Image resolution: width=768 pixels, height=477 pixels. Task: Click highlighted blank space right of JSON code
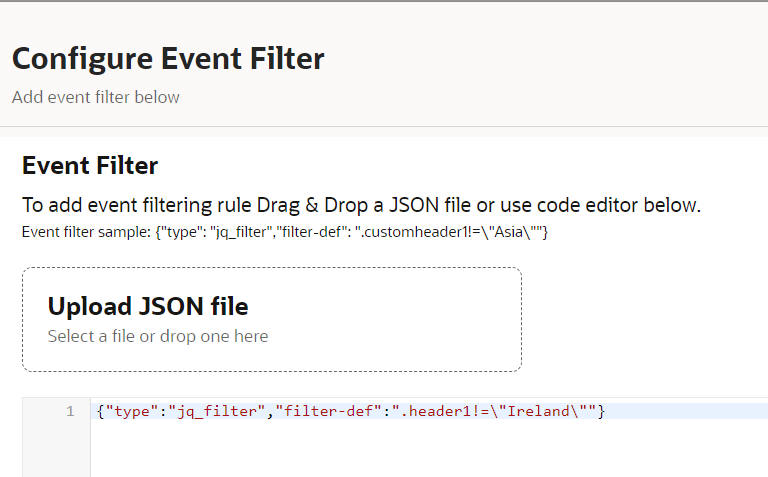[690, 411]
